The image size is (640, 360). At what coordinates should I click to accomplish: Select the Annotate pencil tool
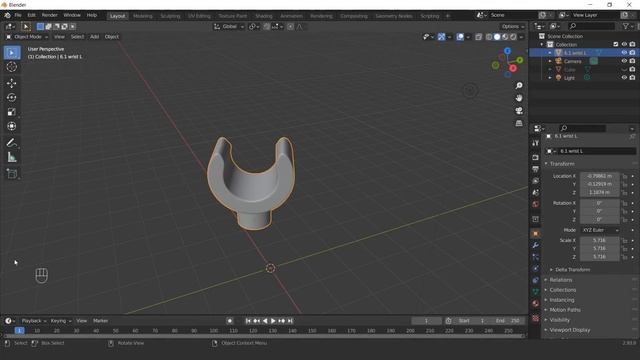(12, 143)
